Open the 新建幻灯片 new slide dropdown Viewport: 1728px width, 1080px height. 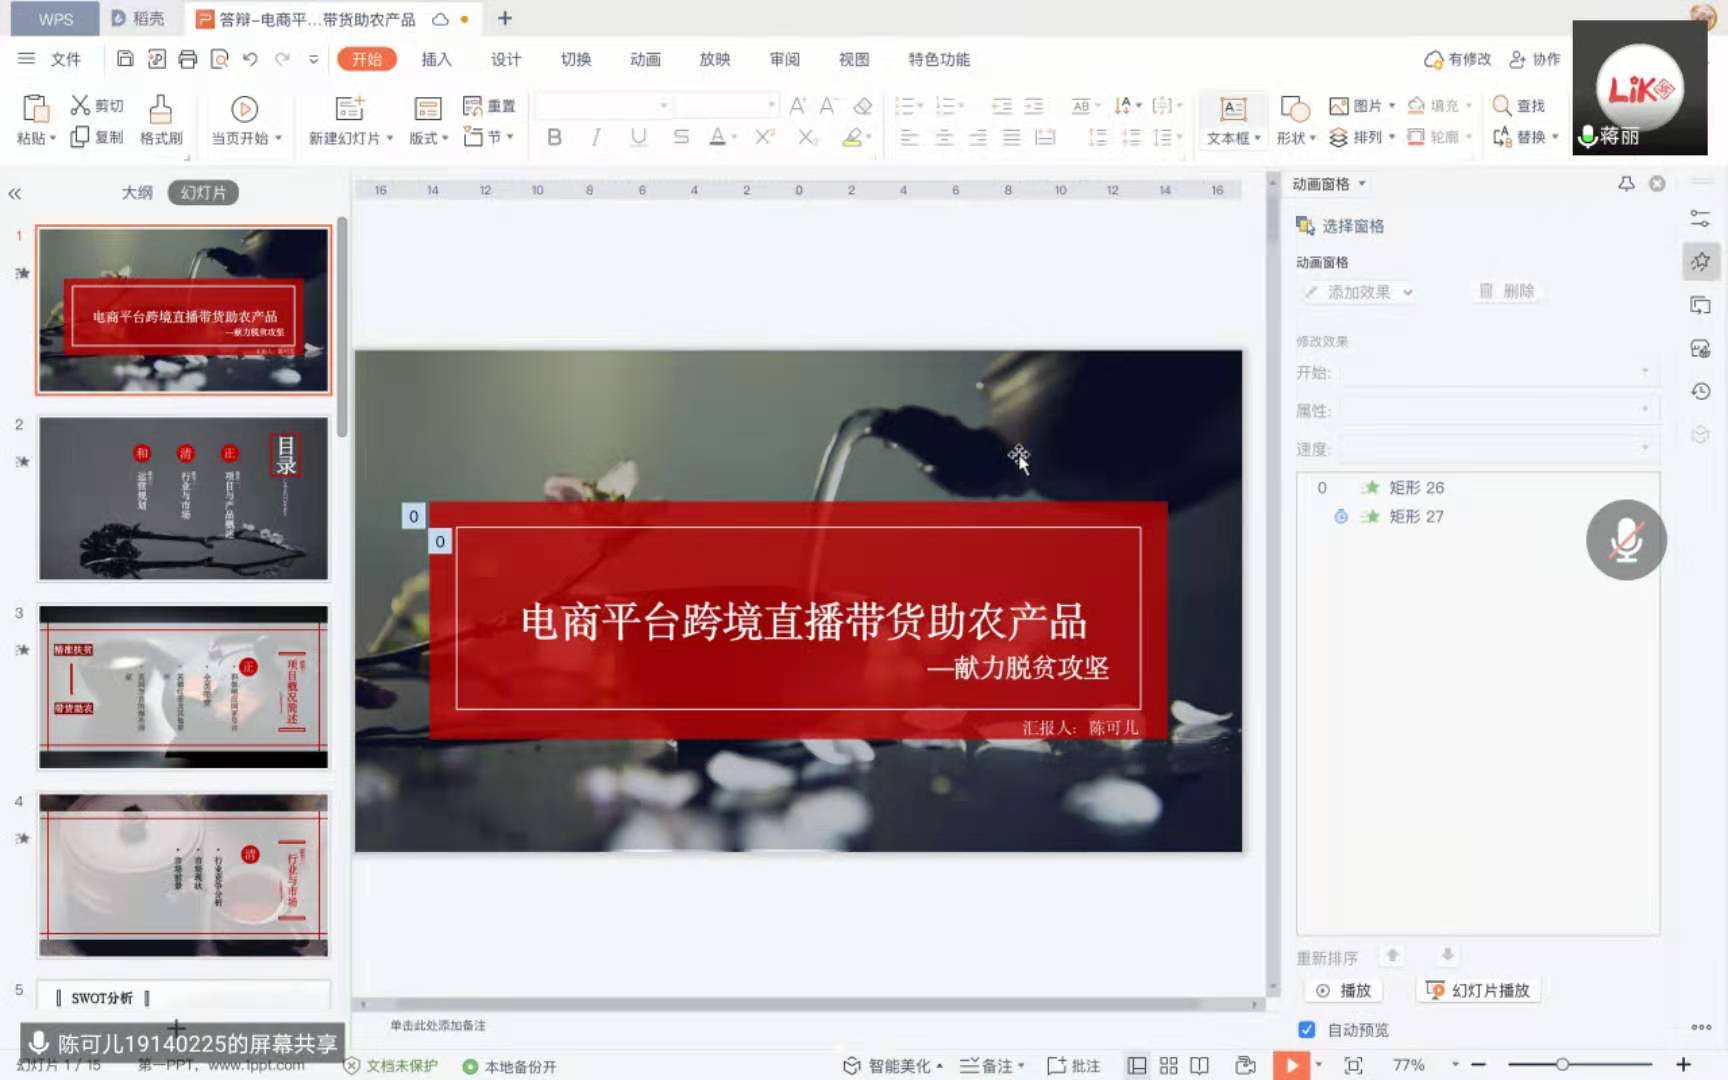click(350, 138)
